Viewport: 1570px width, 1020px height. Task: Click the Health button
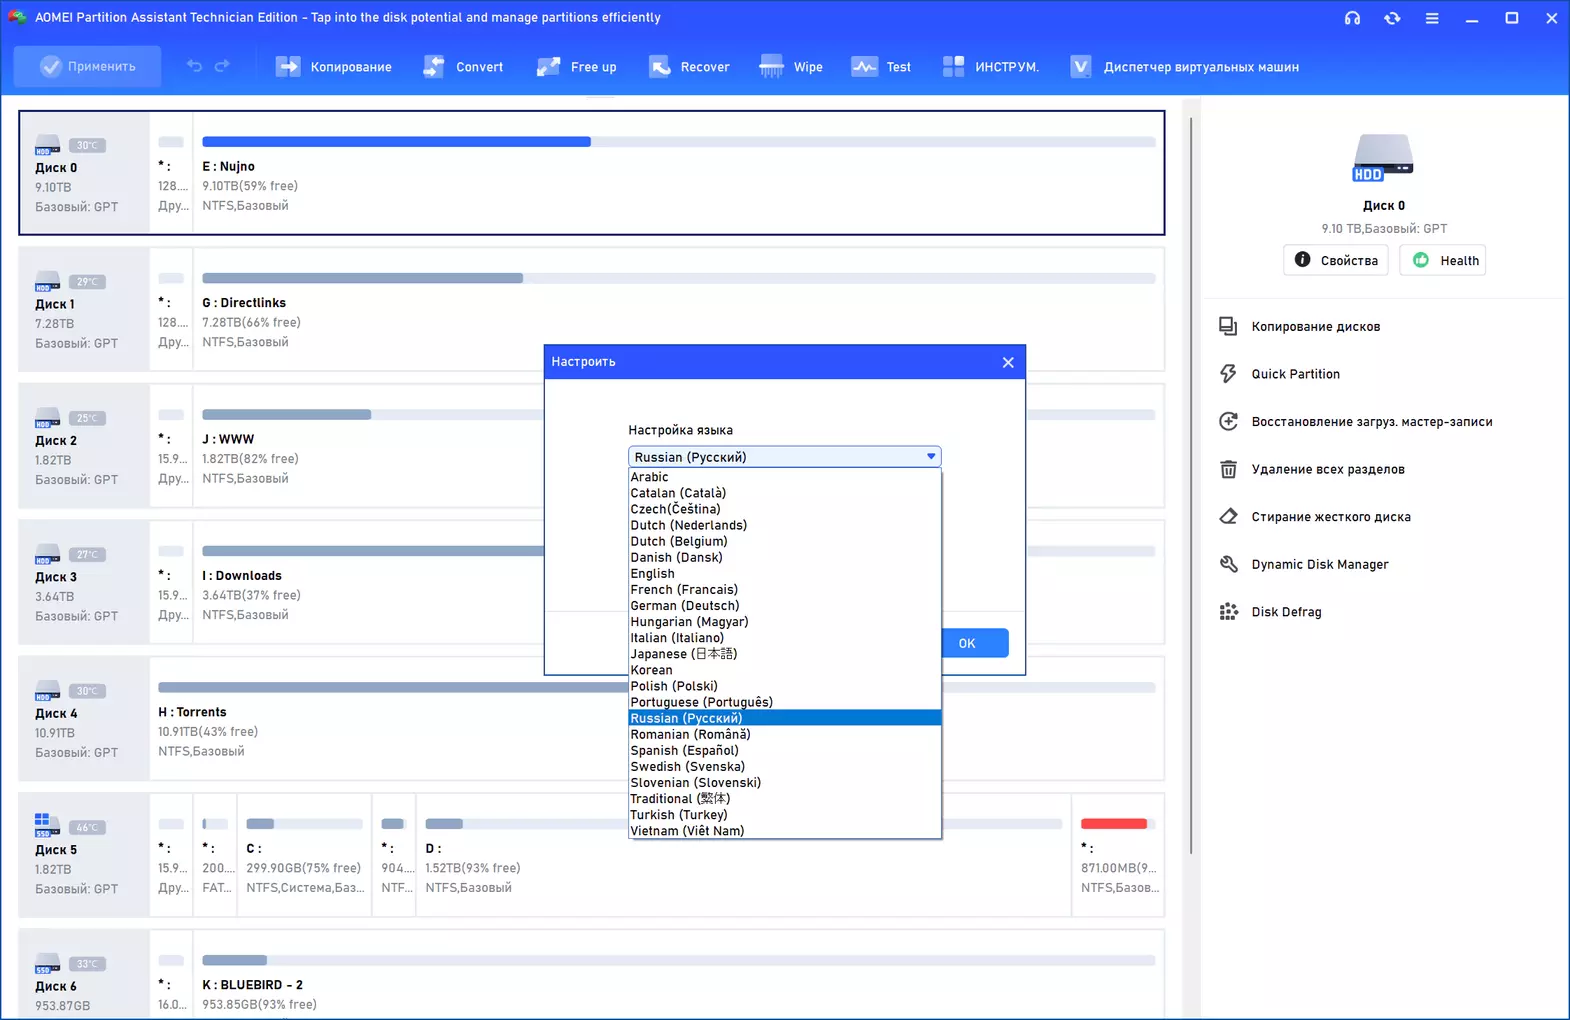[1443, 260]
